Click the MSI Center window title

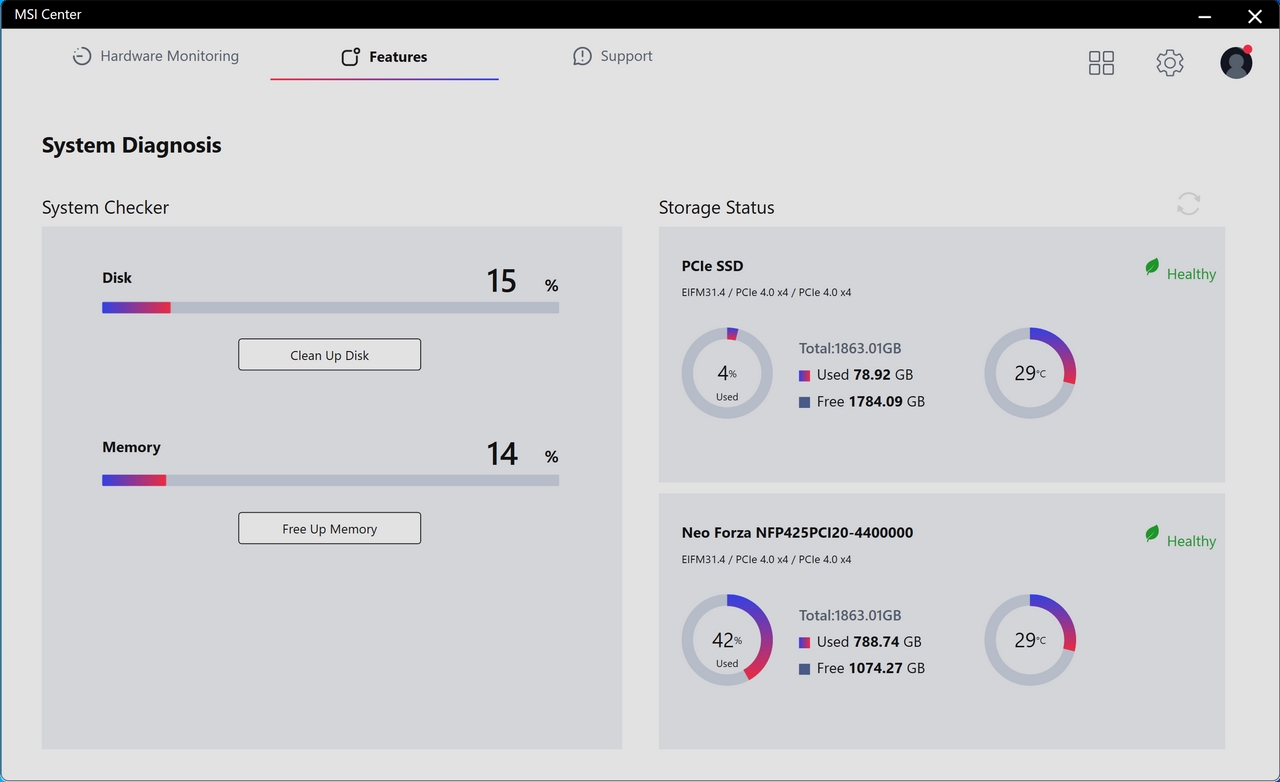tap(48, 14)
